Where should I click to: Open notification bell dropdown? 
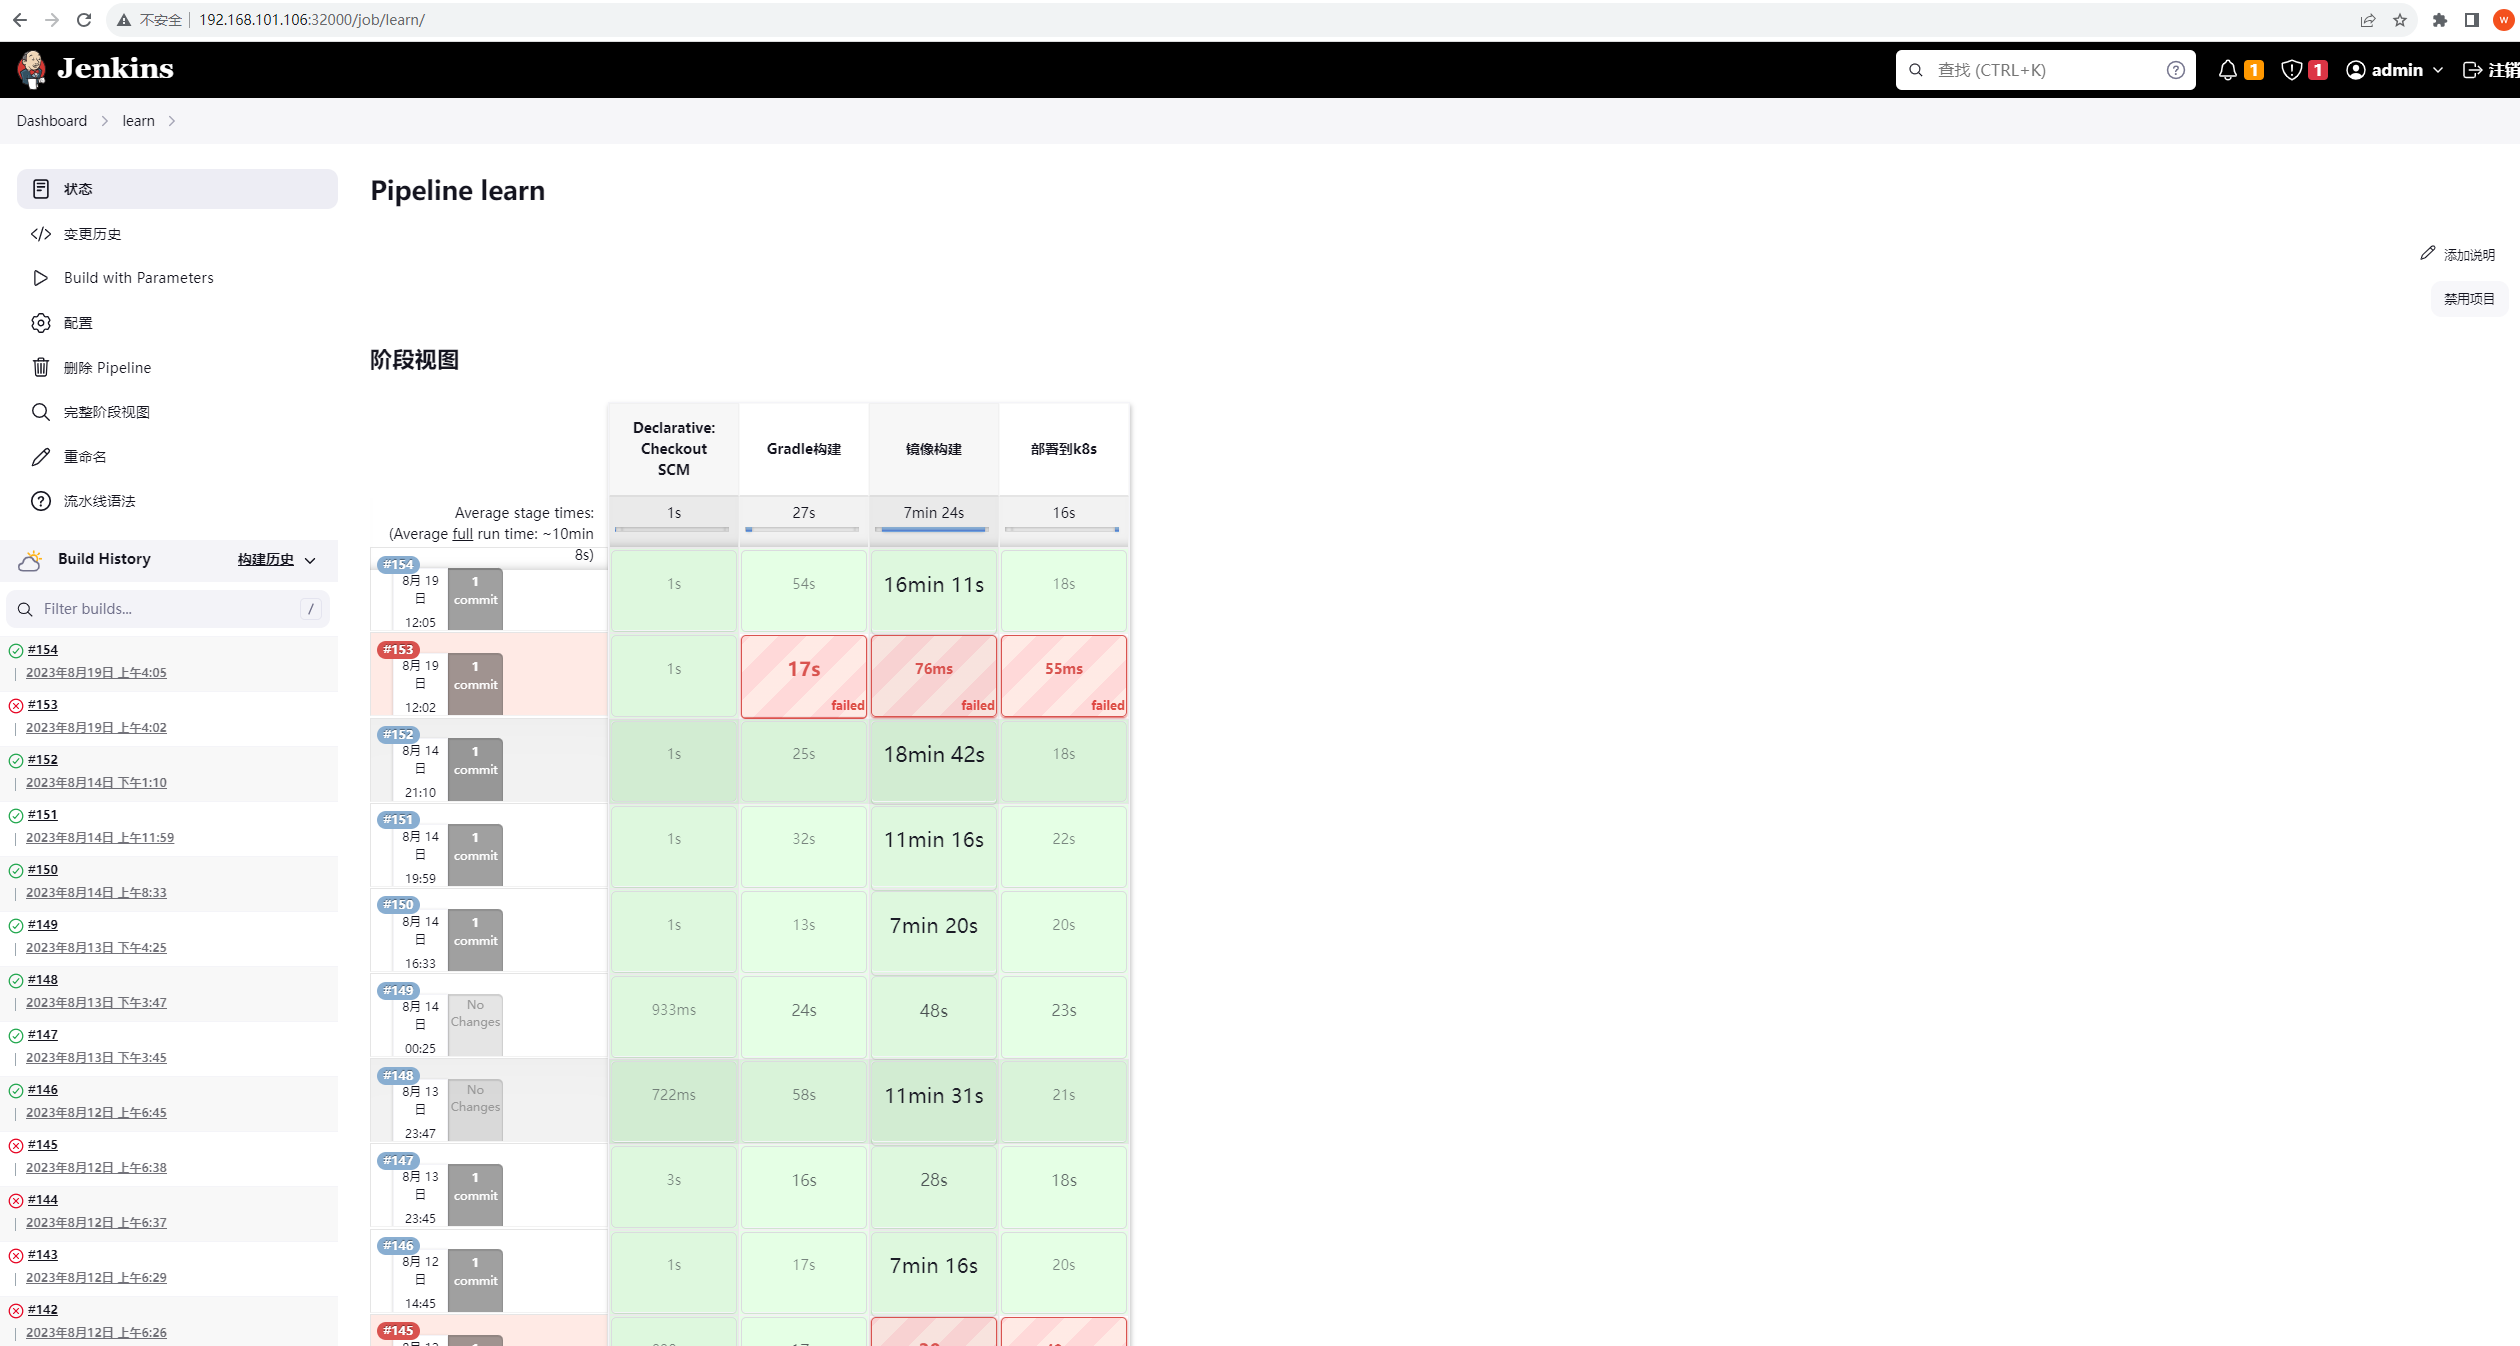(x=2228, y=70)
